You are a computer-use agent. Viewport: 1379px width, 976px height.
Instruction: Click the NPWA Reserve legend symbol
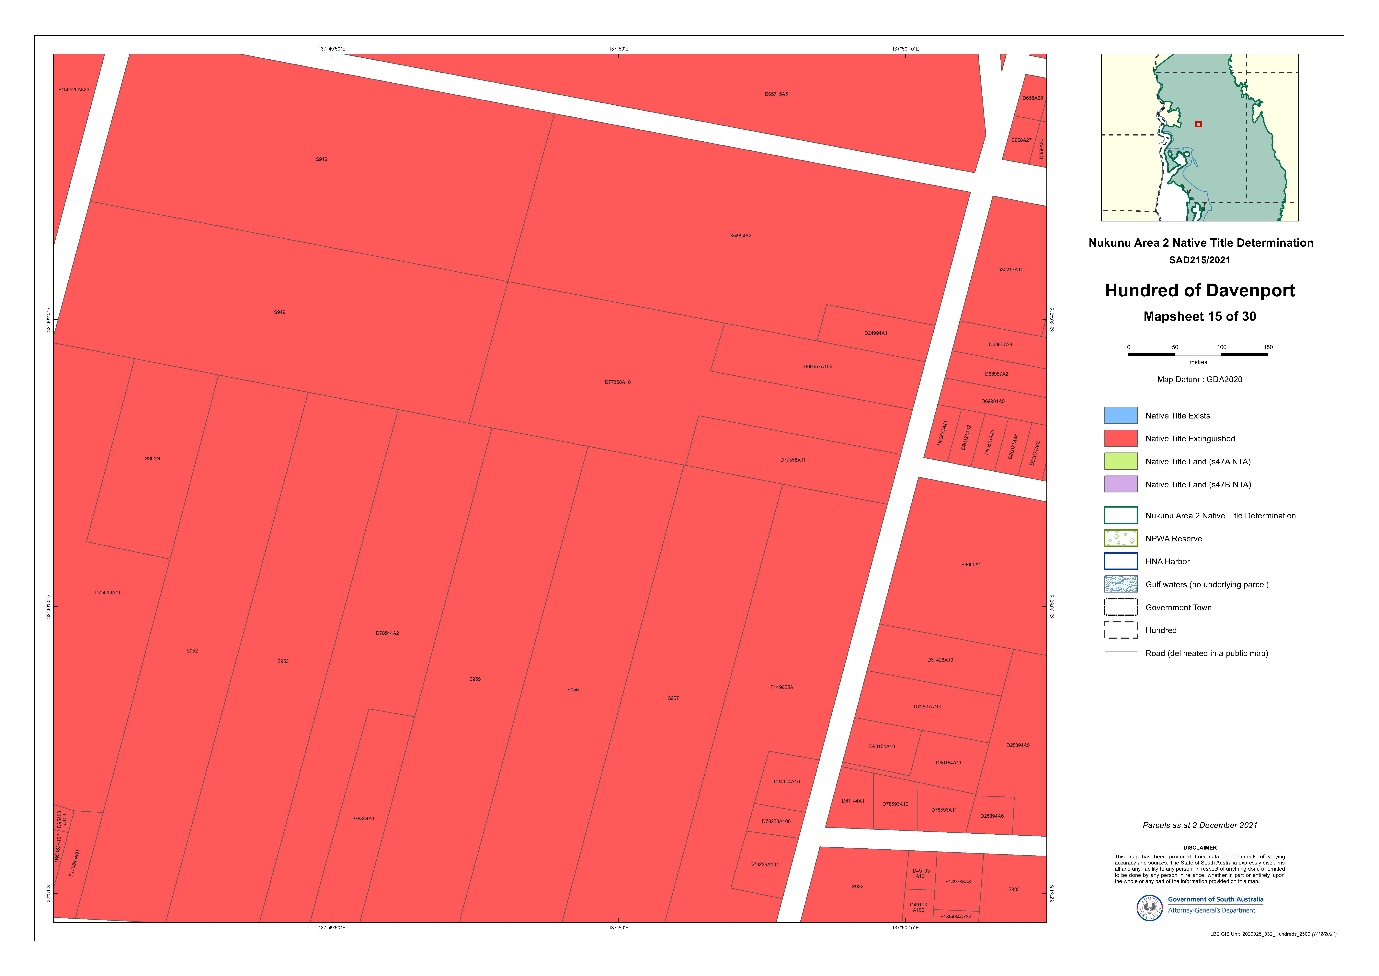[1120, 538]
